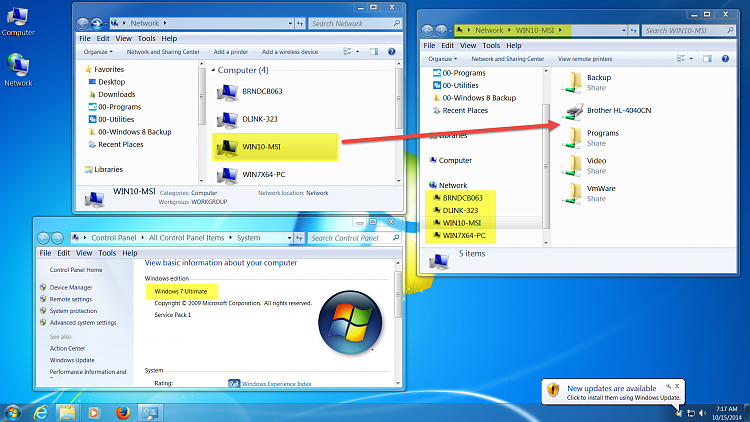Screen dimensions: 750x422
Task: Click Help icon in Network window toolbar
Action: tap(392, 52)
